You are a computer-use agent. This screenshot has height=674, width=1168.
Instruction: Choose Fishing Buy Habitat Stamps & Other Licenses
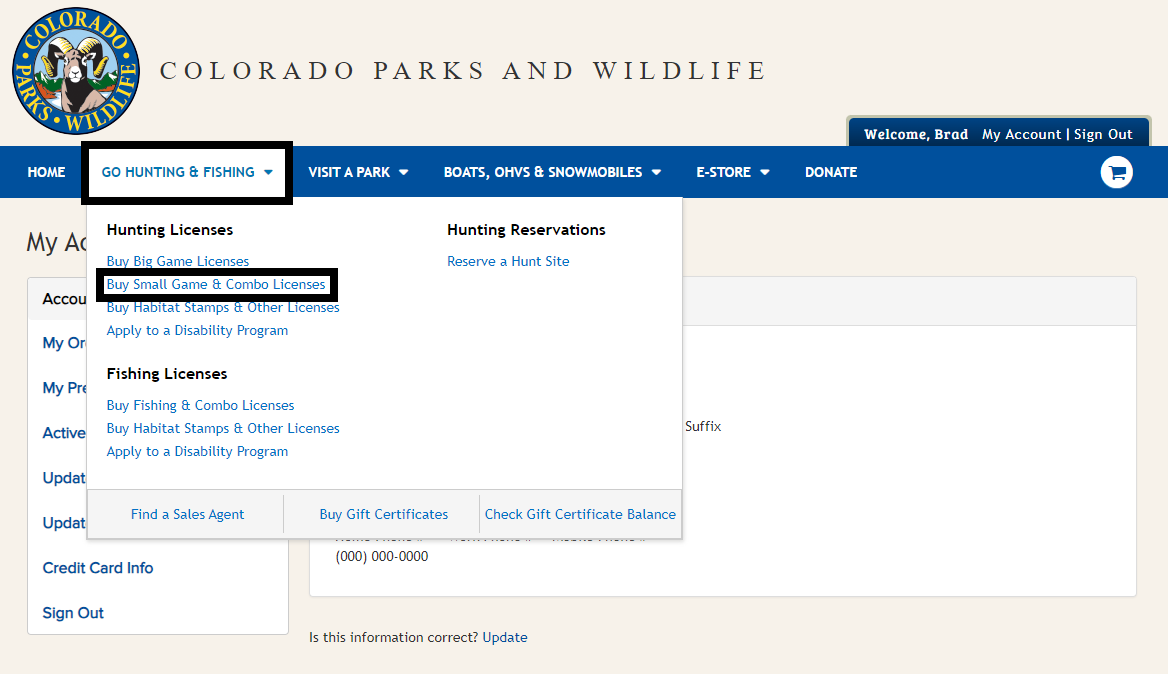(223, 428)
